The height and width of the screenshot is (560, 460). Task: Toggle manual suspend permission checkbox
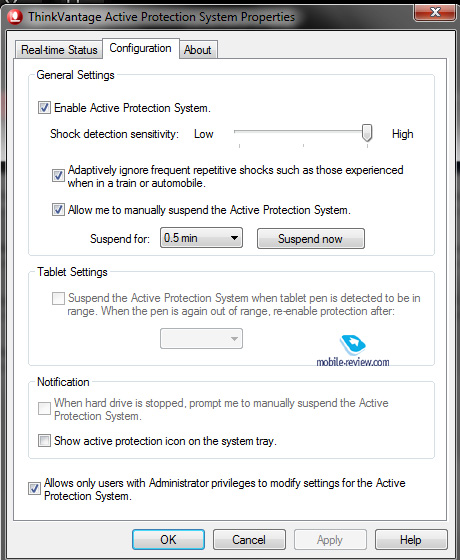(x=58, y=210)
